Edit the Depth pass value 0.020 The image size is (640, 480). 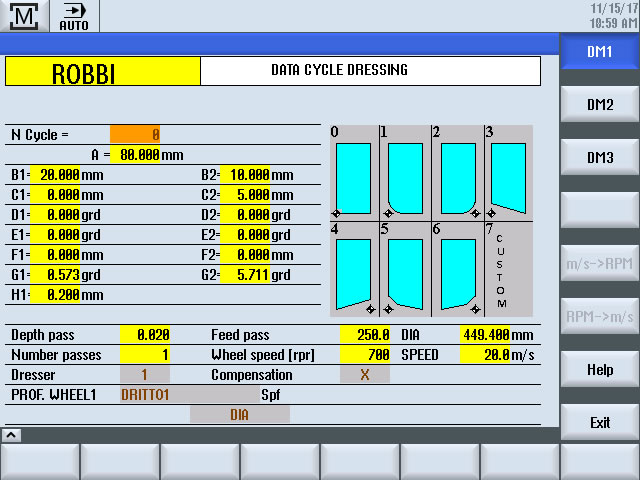click(x=145, y=335)
